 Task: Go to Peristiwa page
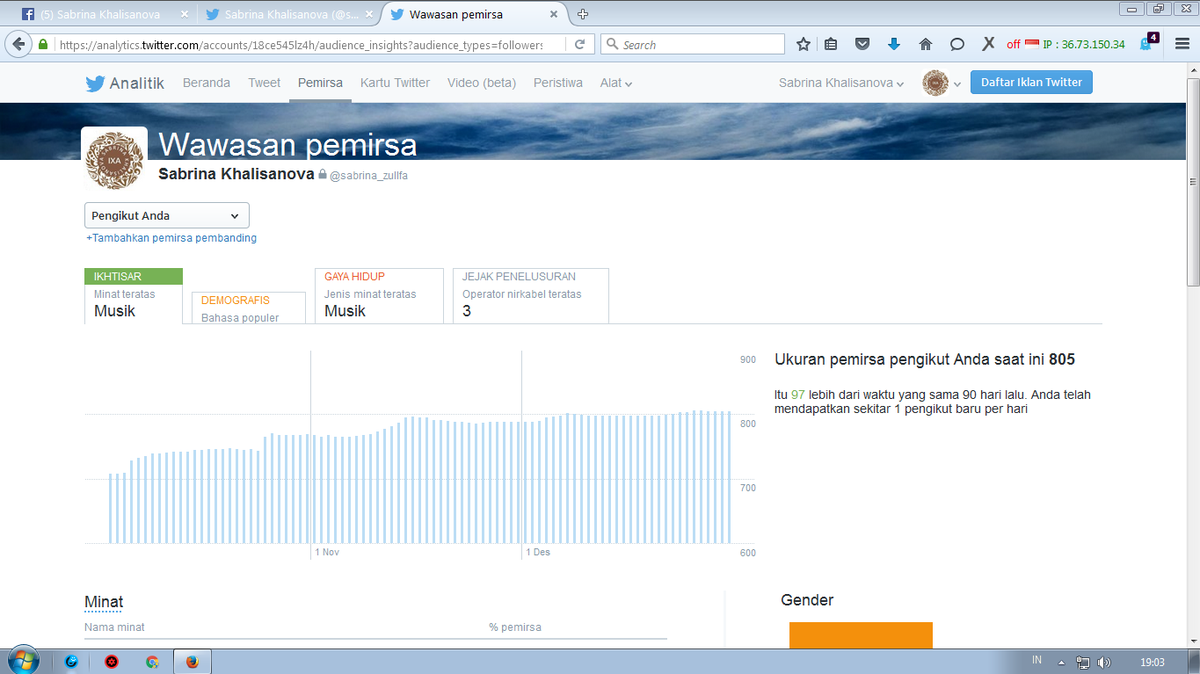point(558,83)
